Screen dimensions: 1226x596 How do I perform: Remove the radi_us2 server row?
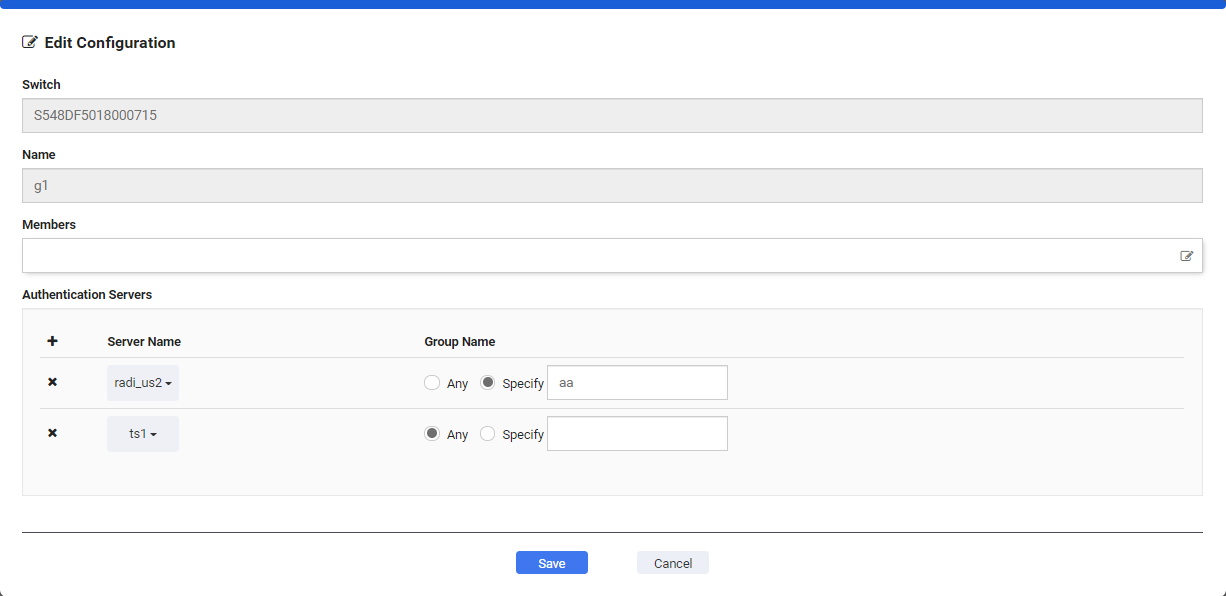(53, 382)
